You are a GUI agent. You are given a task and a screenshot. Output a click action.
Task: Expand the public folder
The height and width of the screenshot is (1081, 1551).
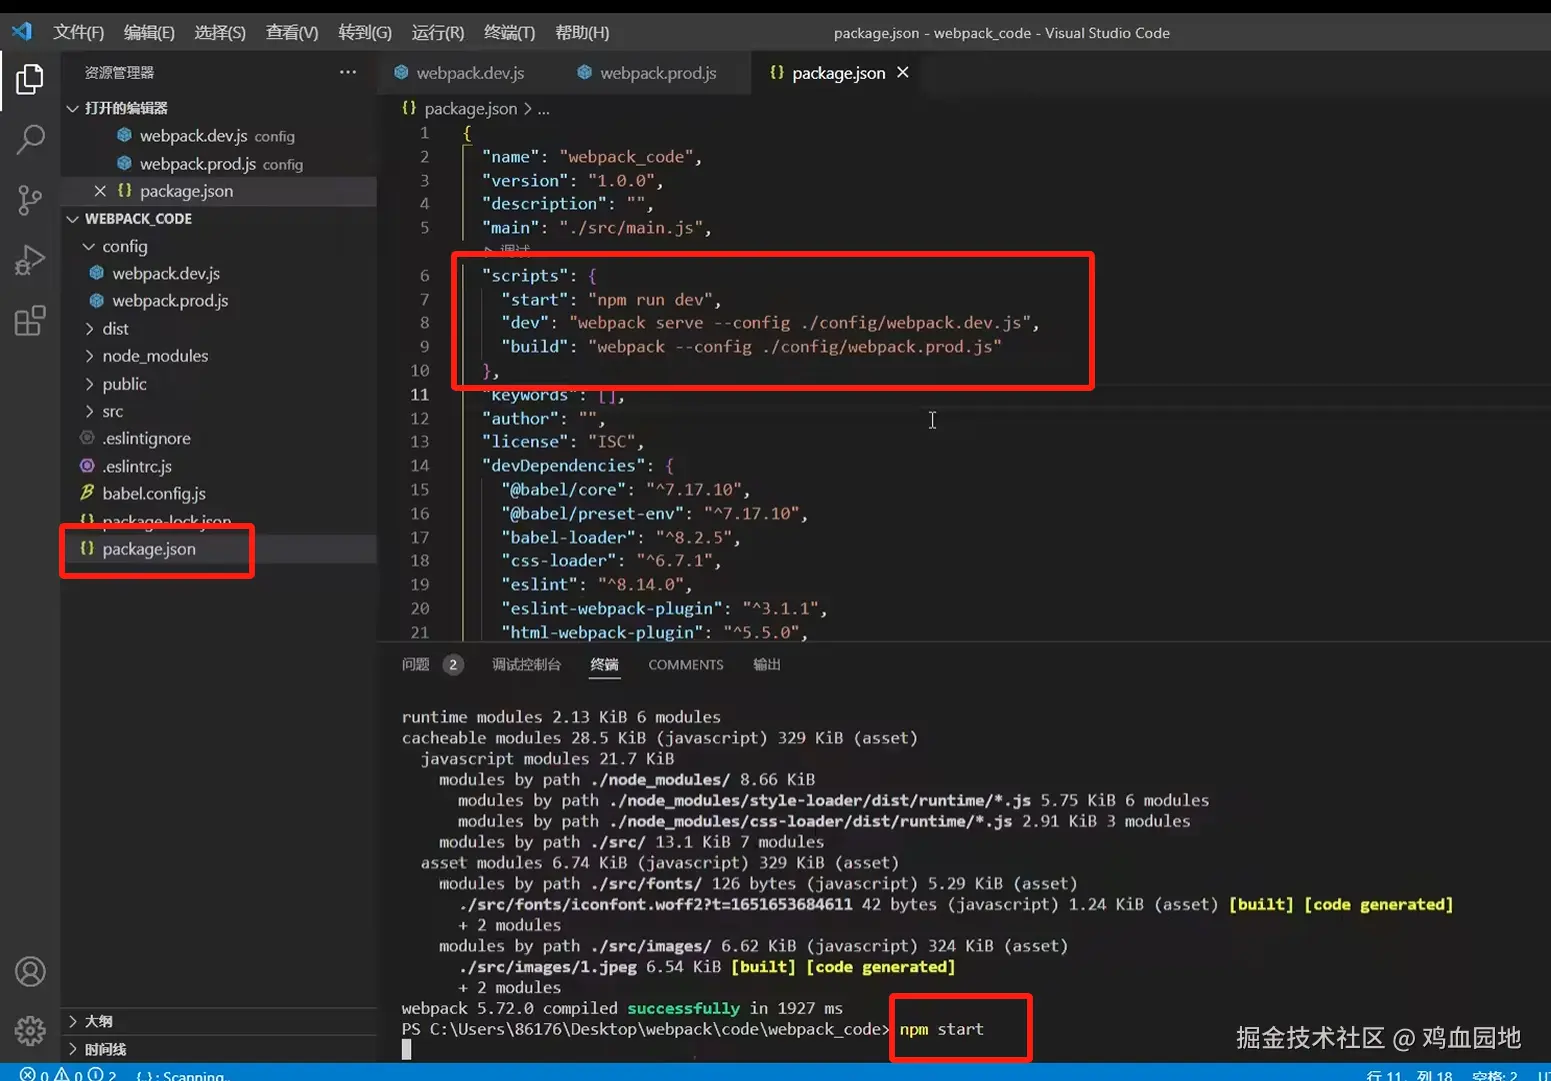click(219, 384)
